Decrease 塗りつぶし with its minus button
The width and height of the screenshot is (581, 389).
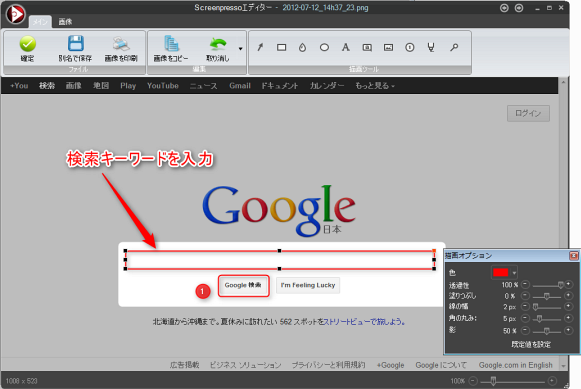pyautogui.click(x=525, y=296)
